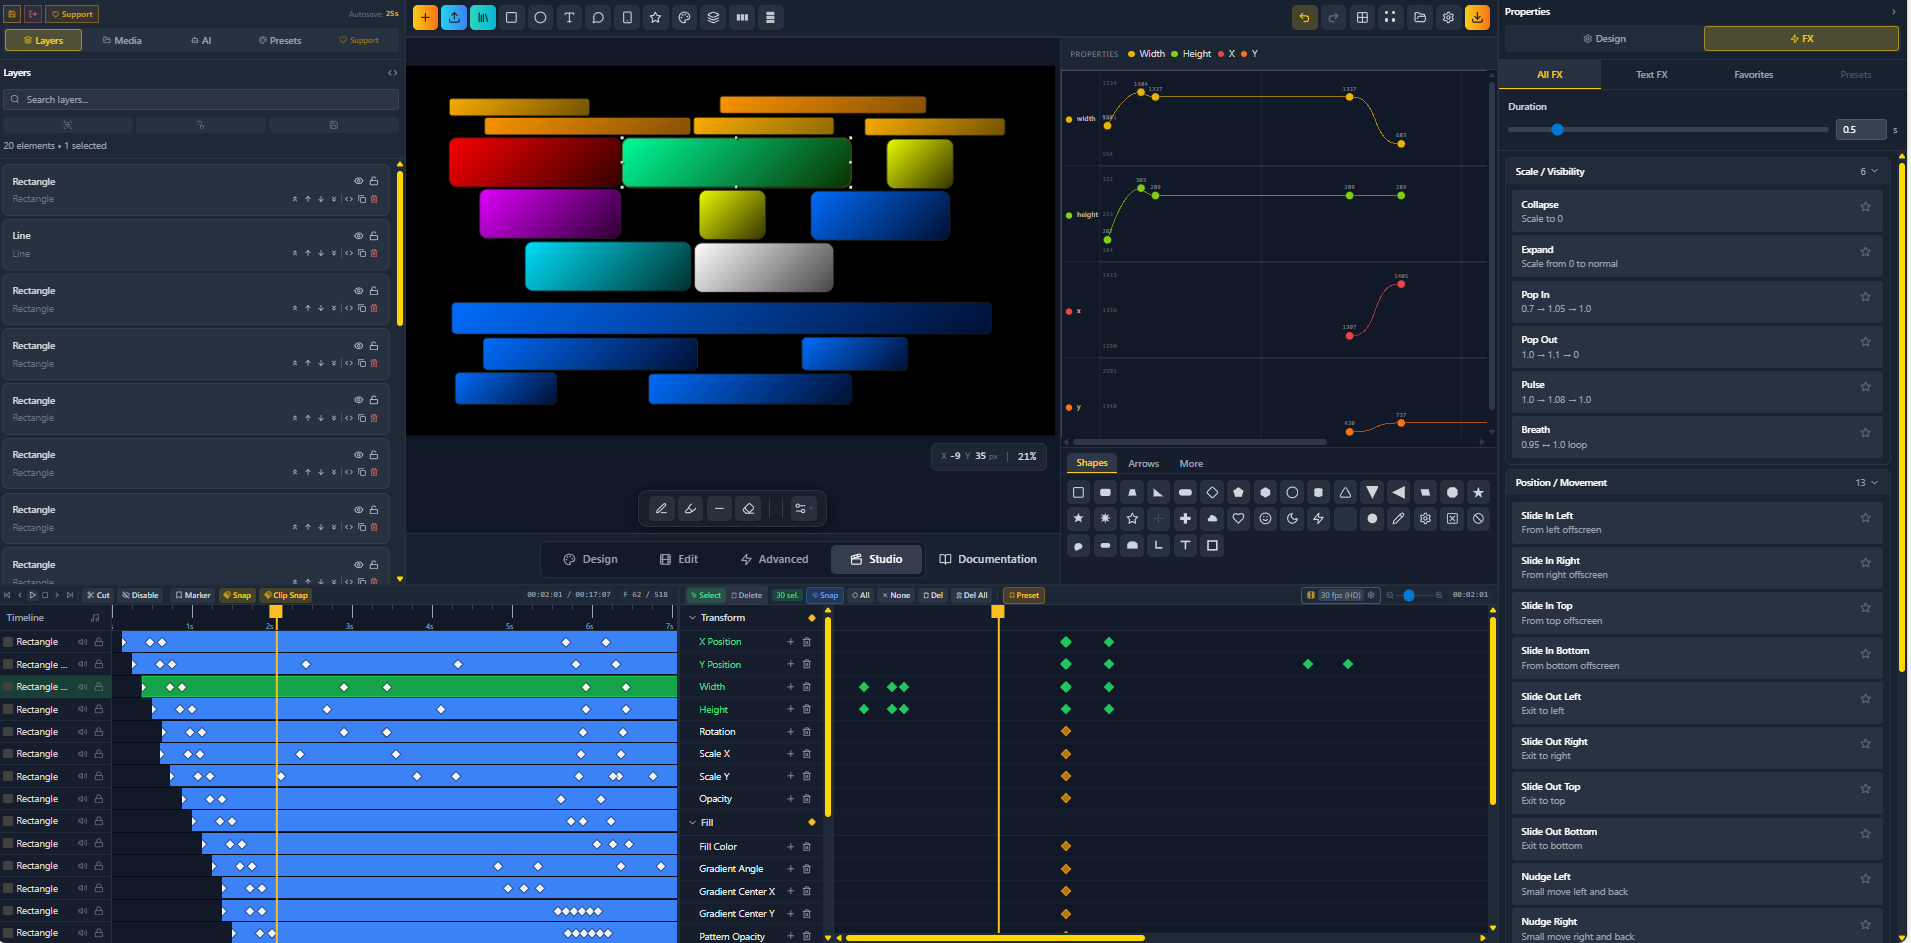Screen dimensions: 1911x943
Task: Enable the Clip Snap option
Action: 285,595
